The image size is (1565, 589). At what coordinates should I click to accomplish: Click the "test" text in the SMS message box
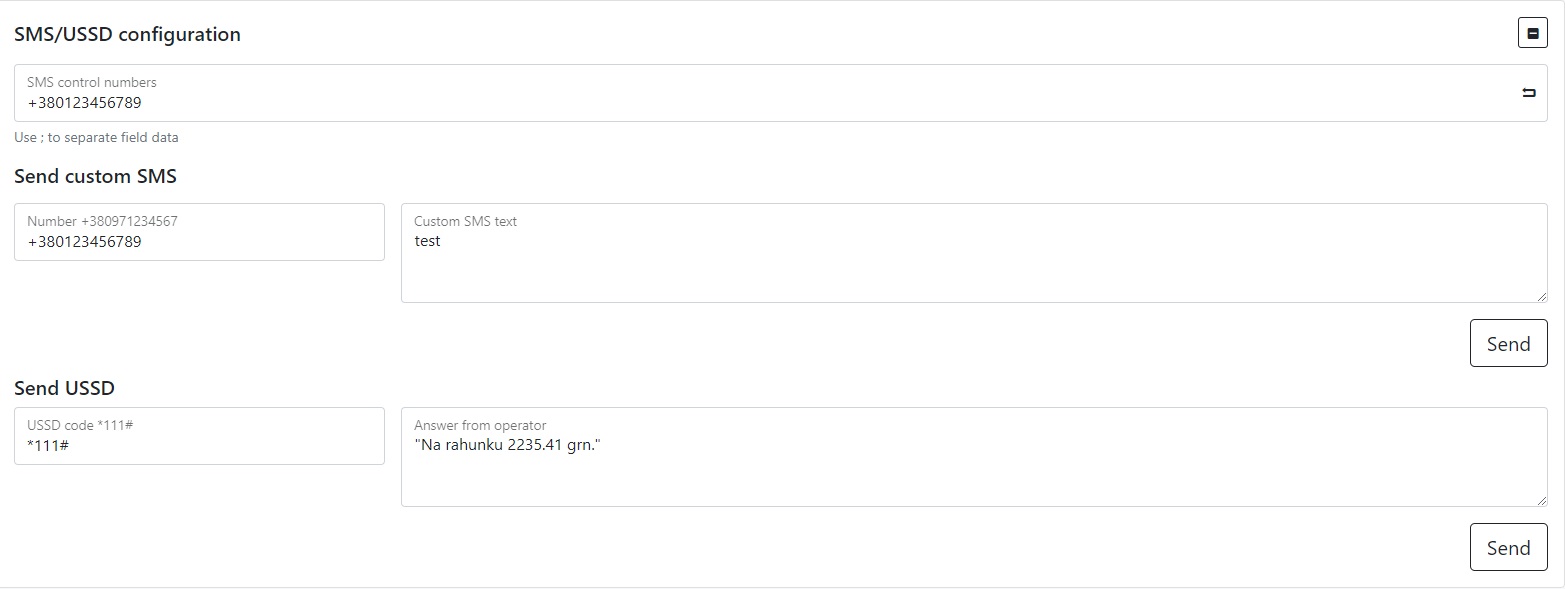point(427,241)
